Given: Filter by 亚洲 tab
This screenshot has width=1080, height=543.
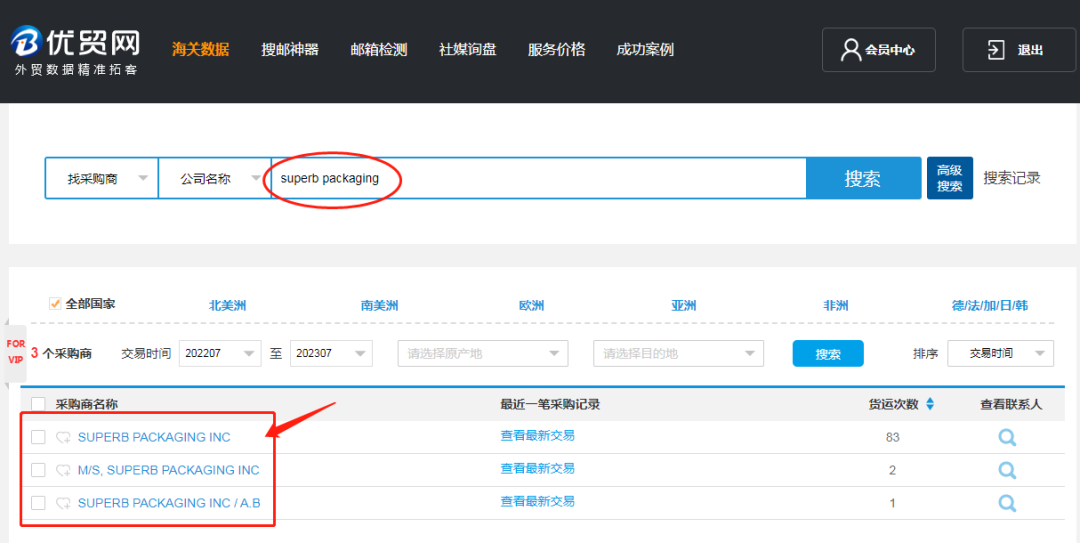Looking at the screenshot, I should click(684, 305).
